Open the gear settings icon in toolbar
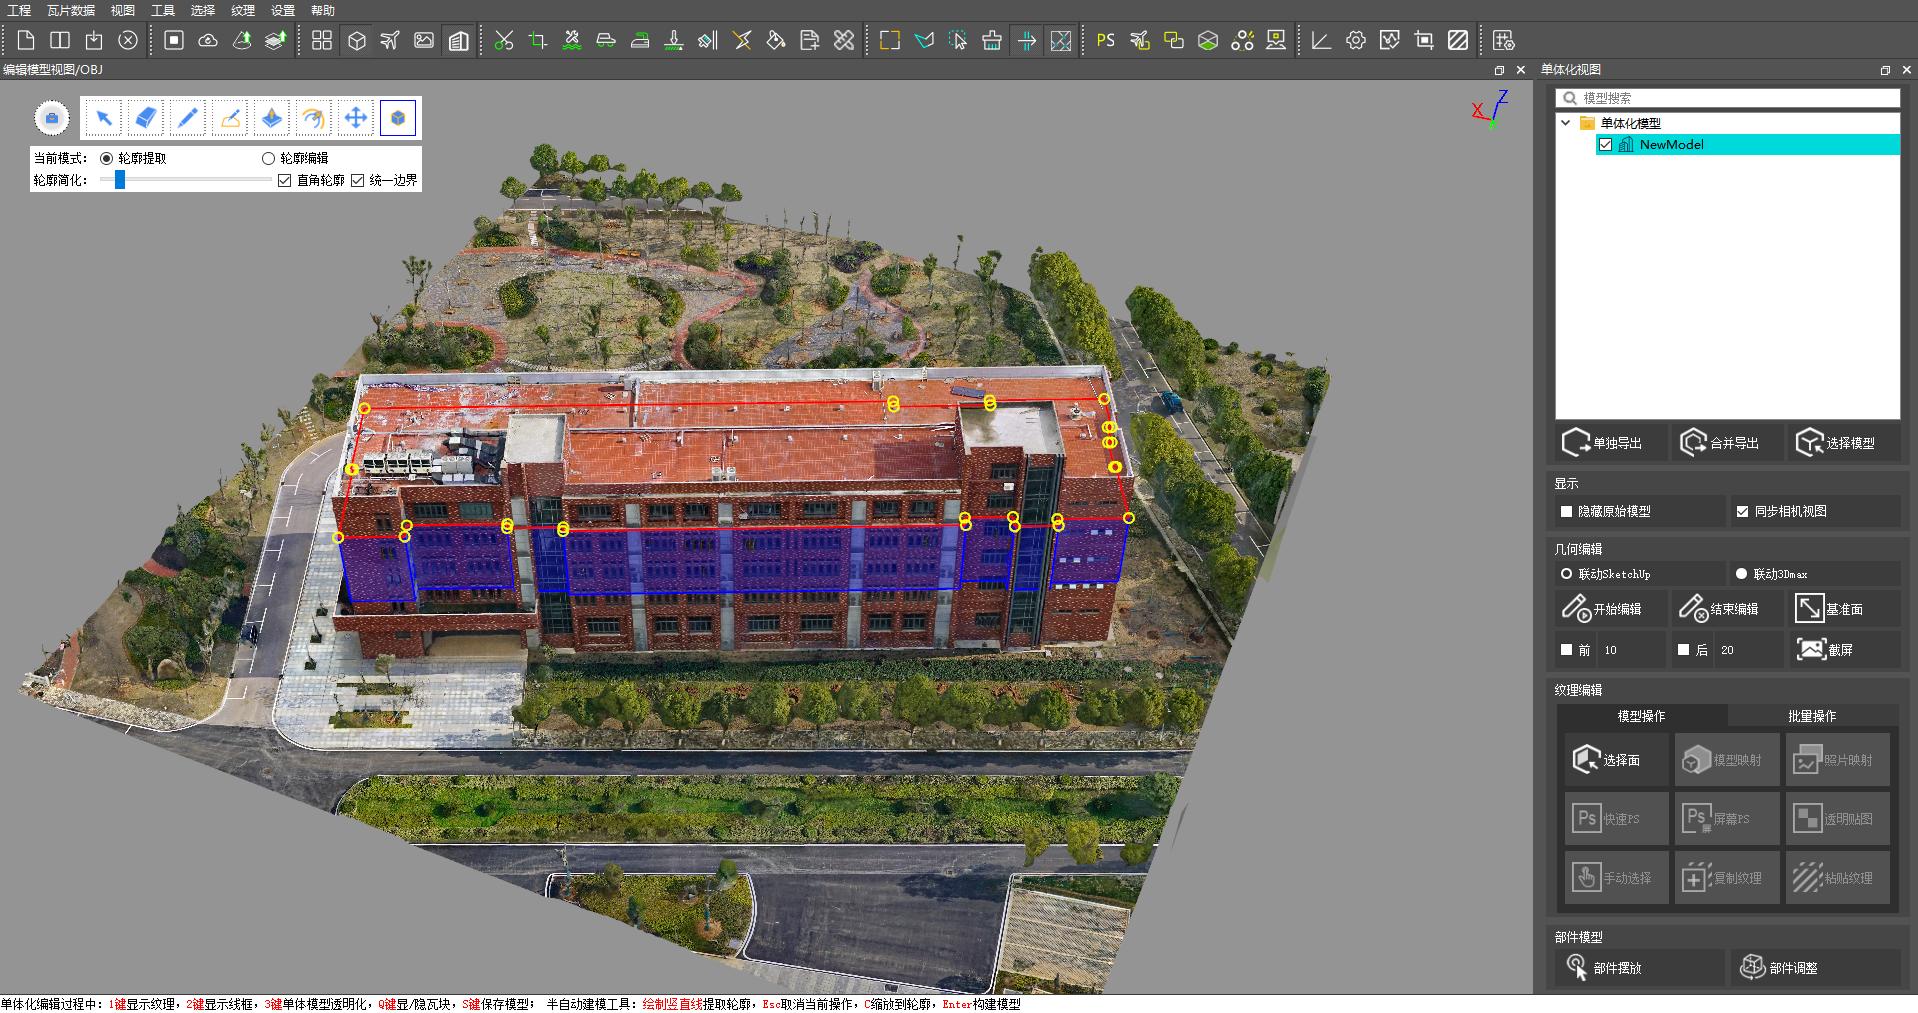 coord(1355,40)
